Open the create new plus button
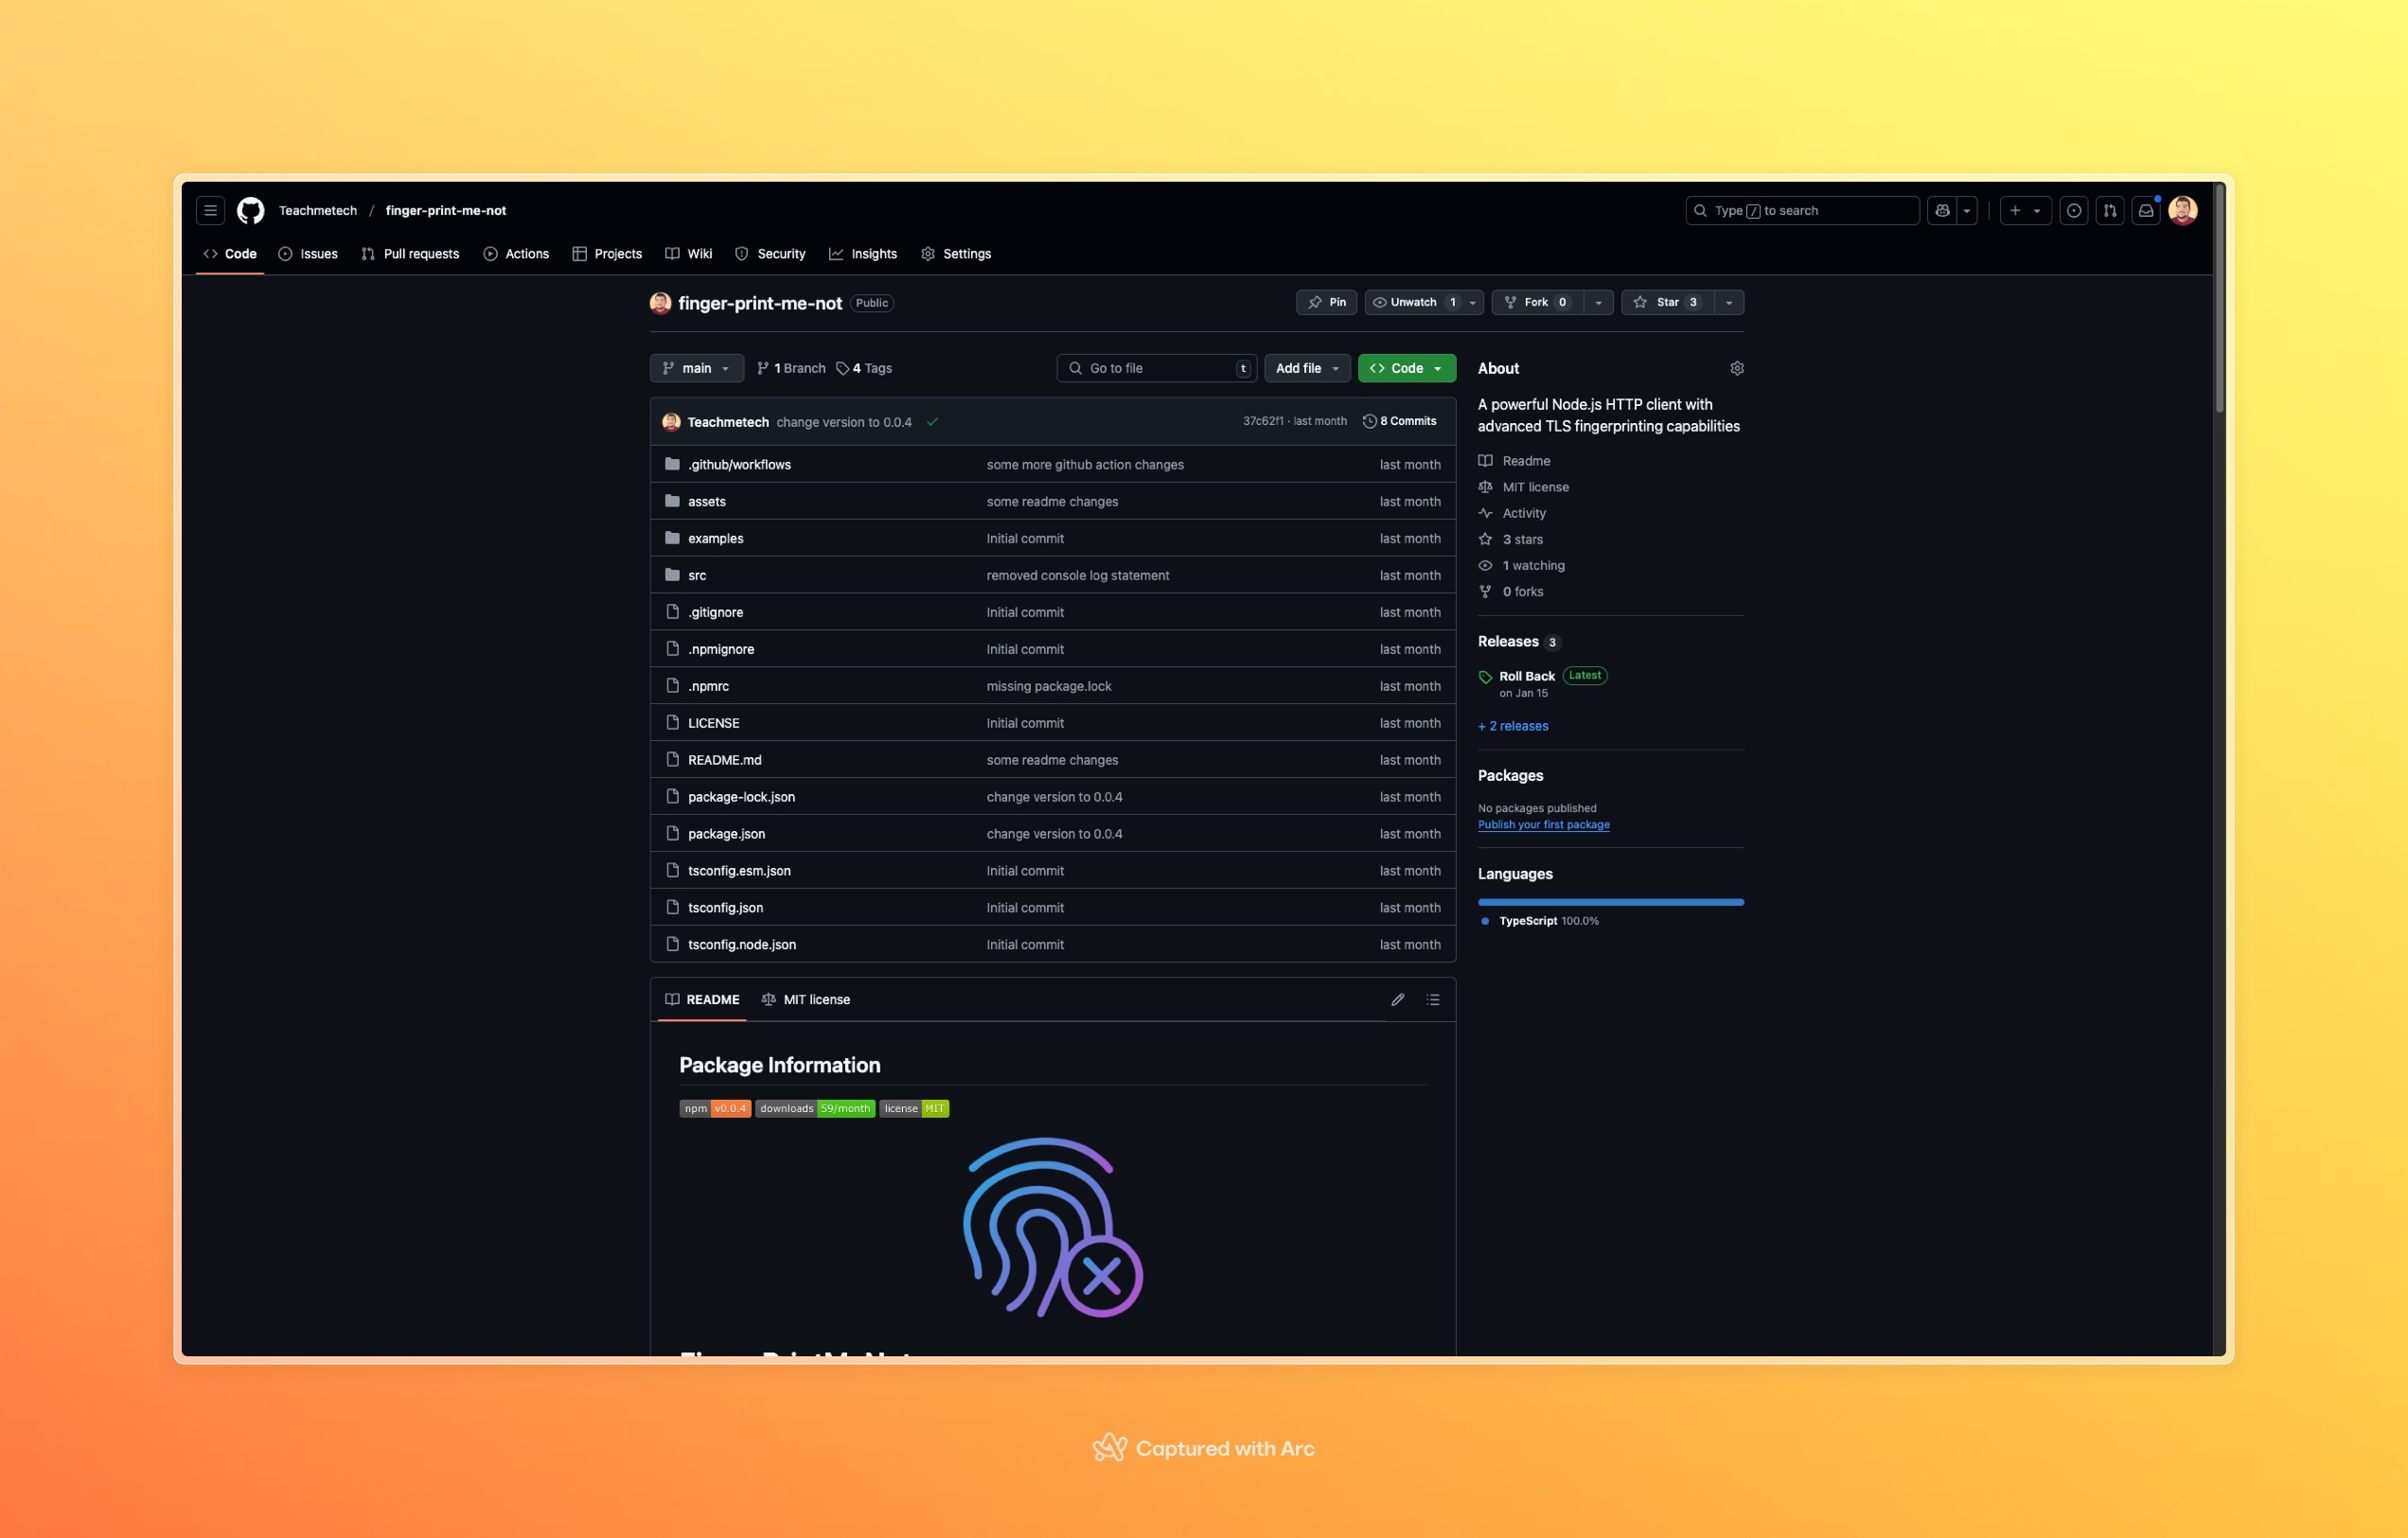The height and width of the screenshot is (1538, 2408). coord(2015,210)
